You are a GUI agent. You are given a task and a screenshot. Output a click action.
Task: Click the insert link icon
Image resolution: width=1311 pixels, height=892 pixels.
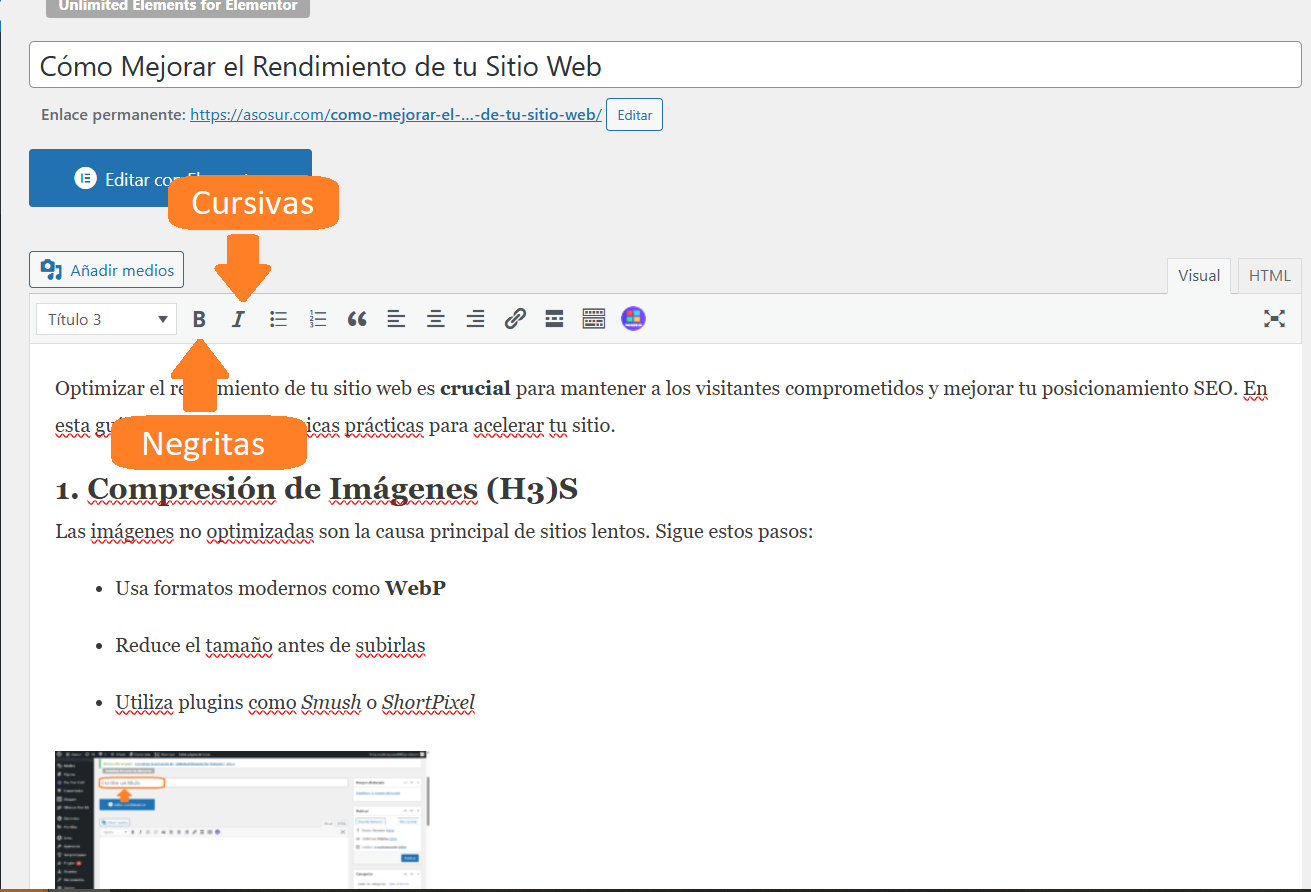click(515, 319)
